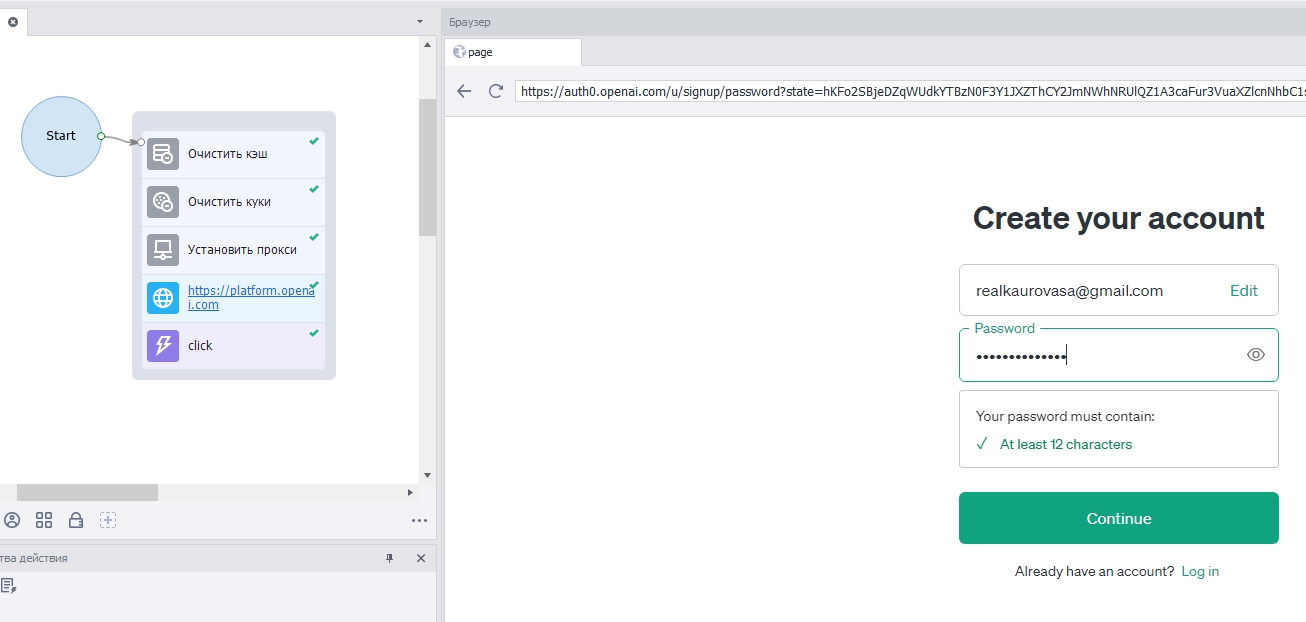Click the vertical scrollbar down arrow
The width and height of the screenshot is (1306, 622).
tap(428, 475)
